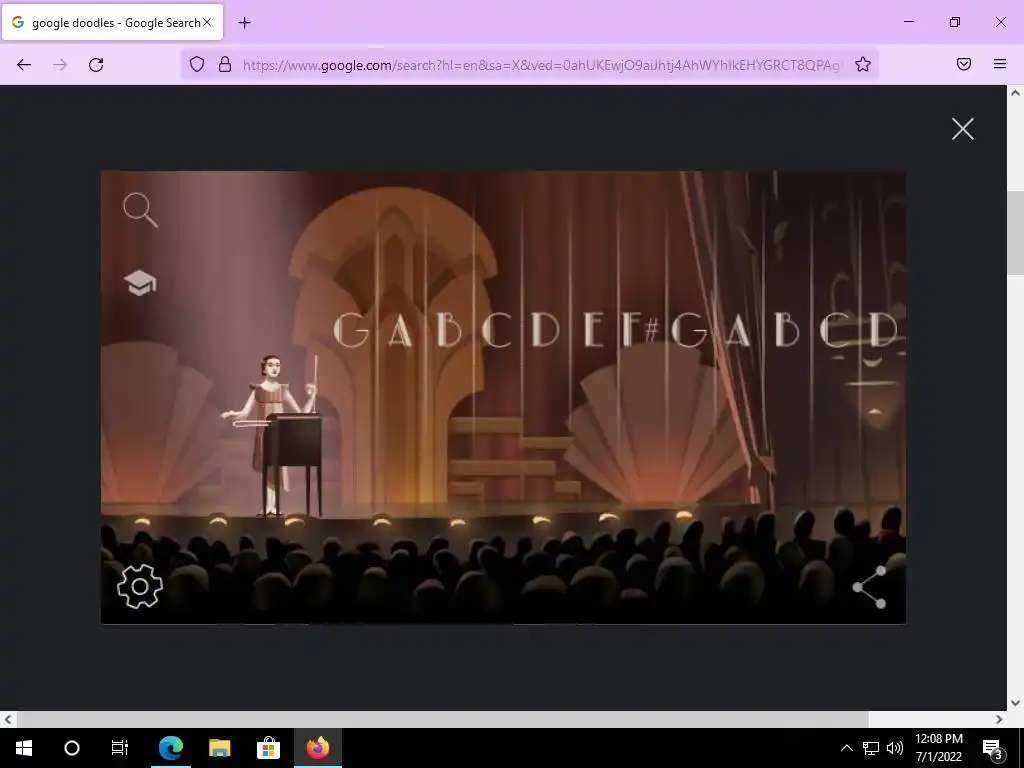Open Cortana search circle in taskbar

click(x=72, y=748)
